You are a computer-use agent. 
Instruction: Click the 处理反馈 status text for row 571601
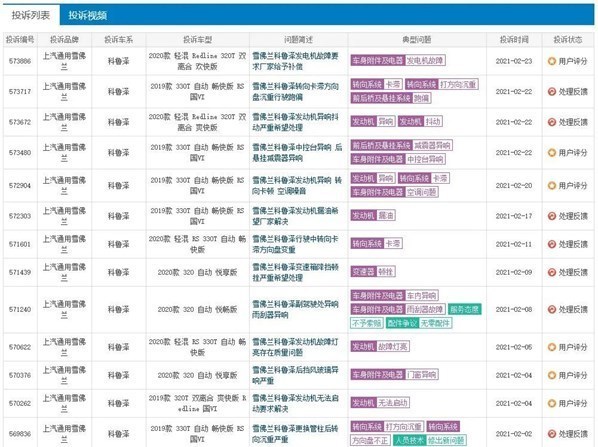tap(573, 244)
